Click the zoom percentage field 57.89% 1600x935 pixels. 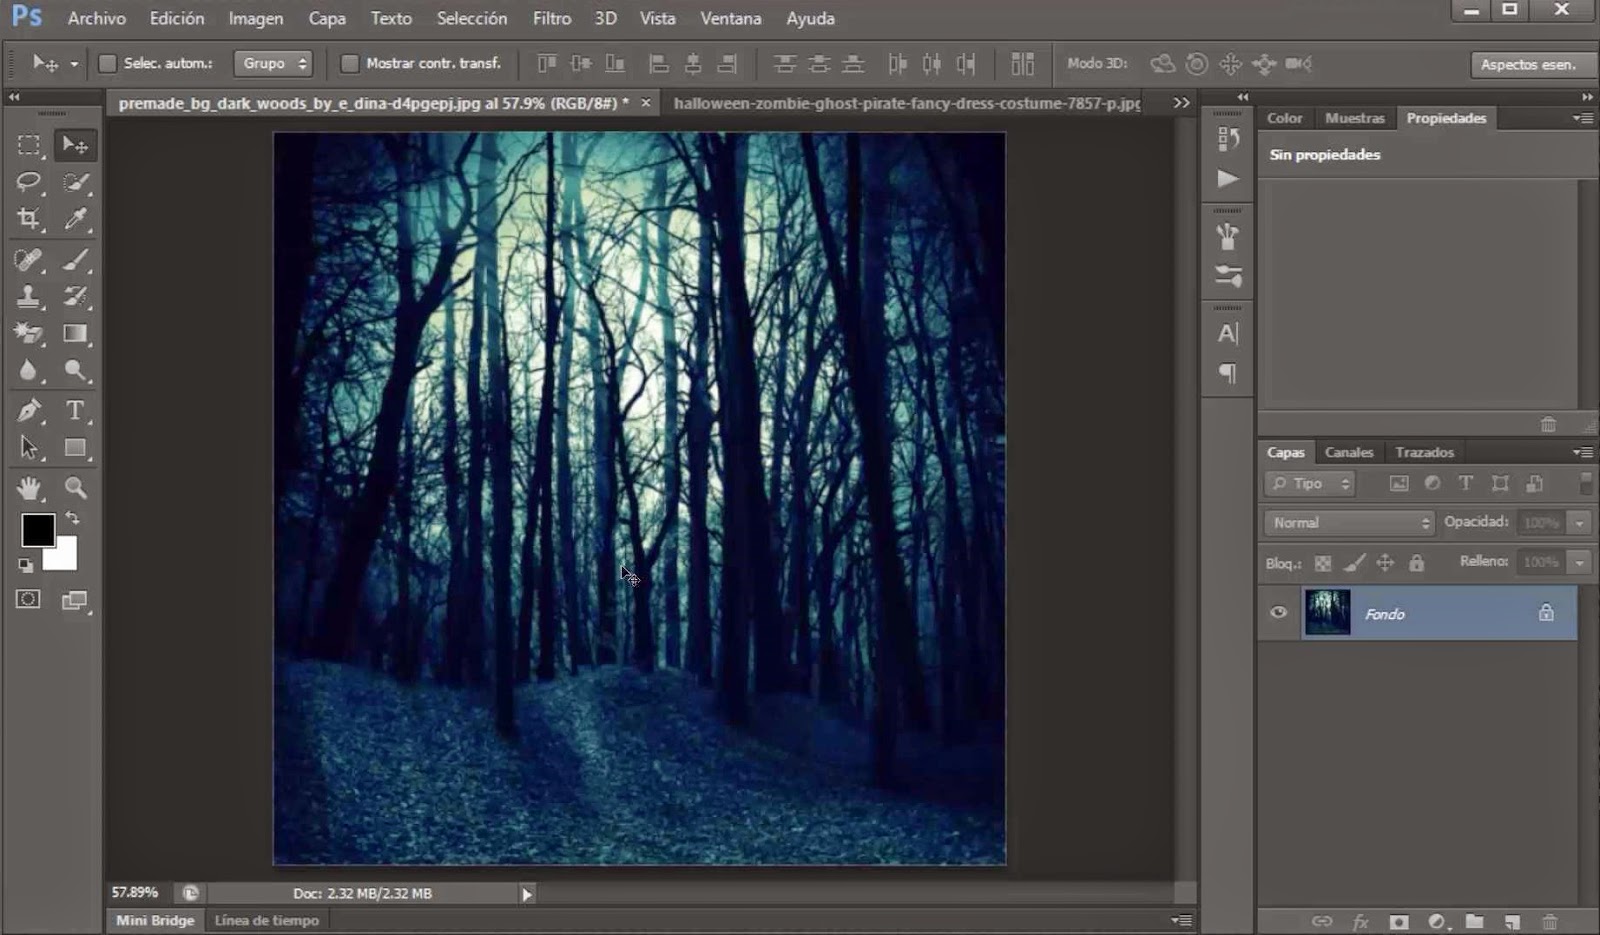tap(135, 892)
